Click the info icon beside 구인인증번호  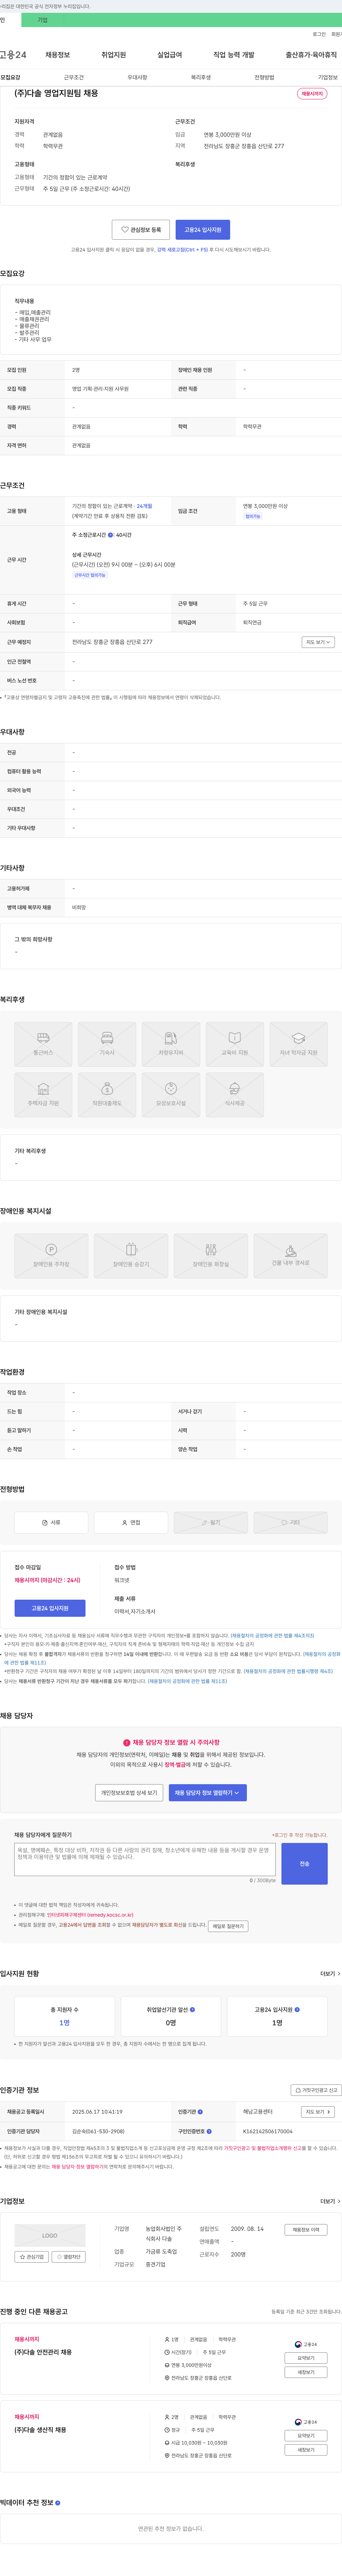tap(209, 2131)
